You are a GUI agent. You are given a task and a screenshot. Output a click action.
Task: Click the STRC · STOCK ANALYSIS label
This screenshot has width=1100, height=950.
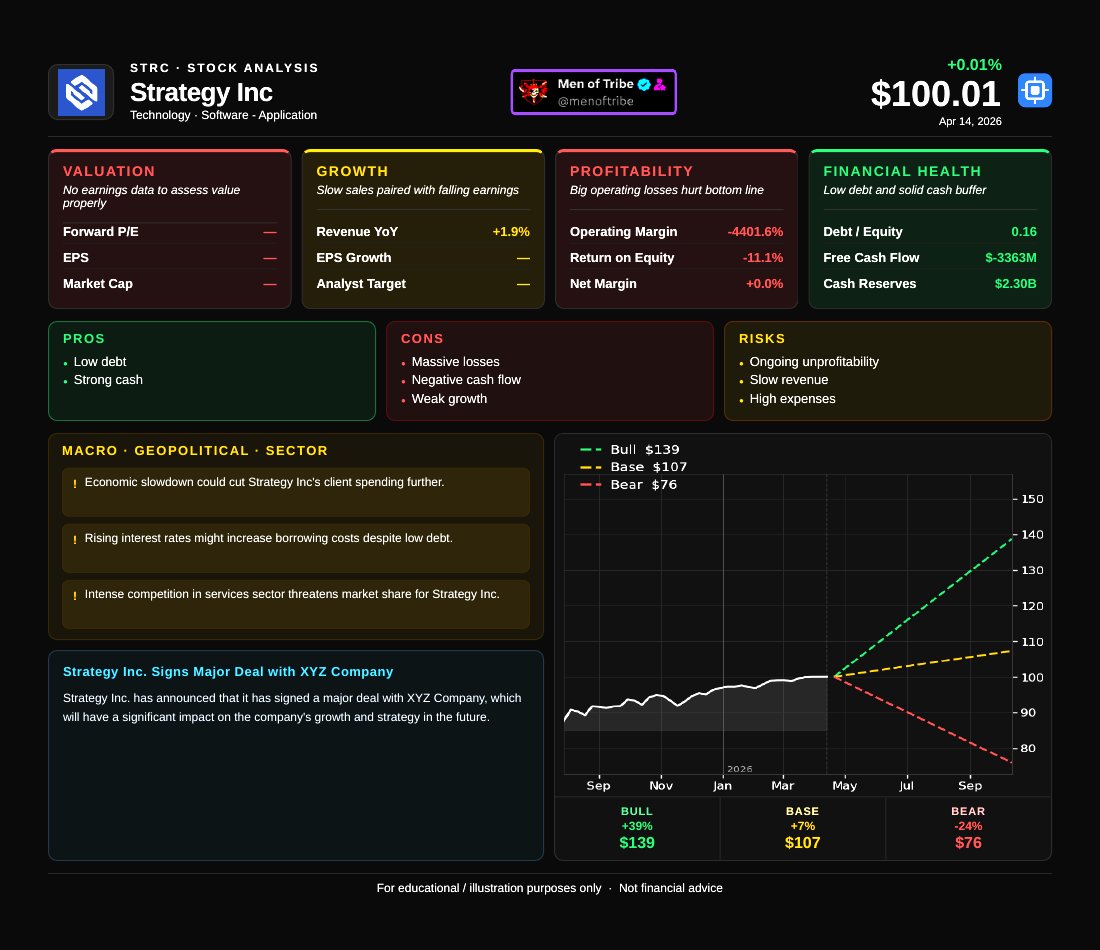point(224,68)
